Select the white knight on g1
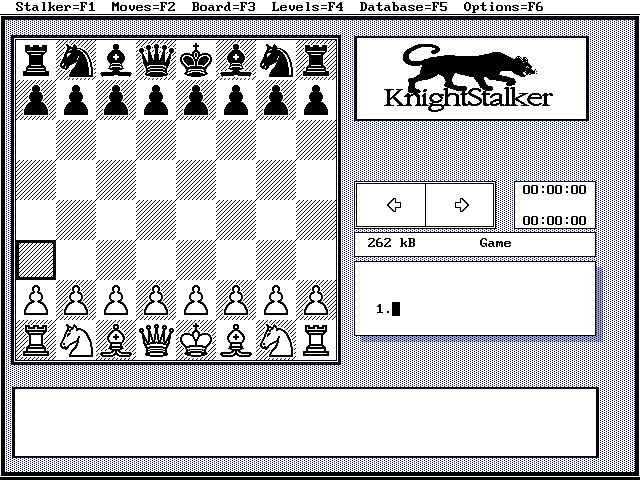 coord(276,340)
